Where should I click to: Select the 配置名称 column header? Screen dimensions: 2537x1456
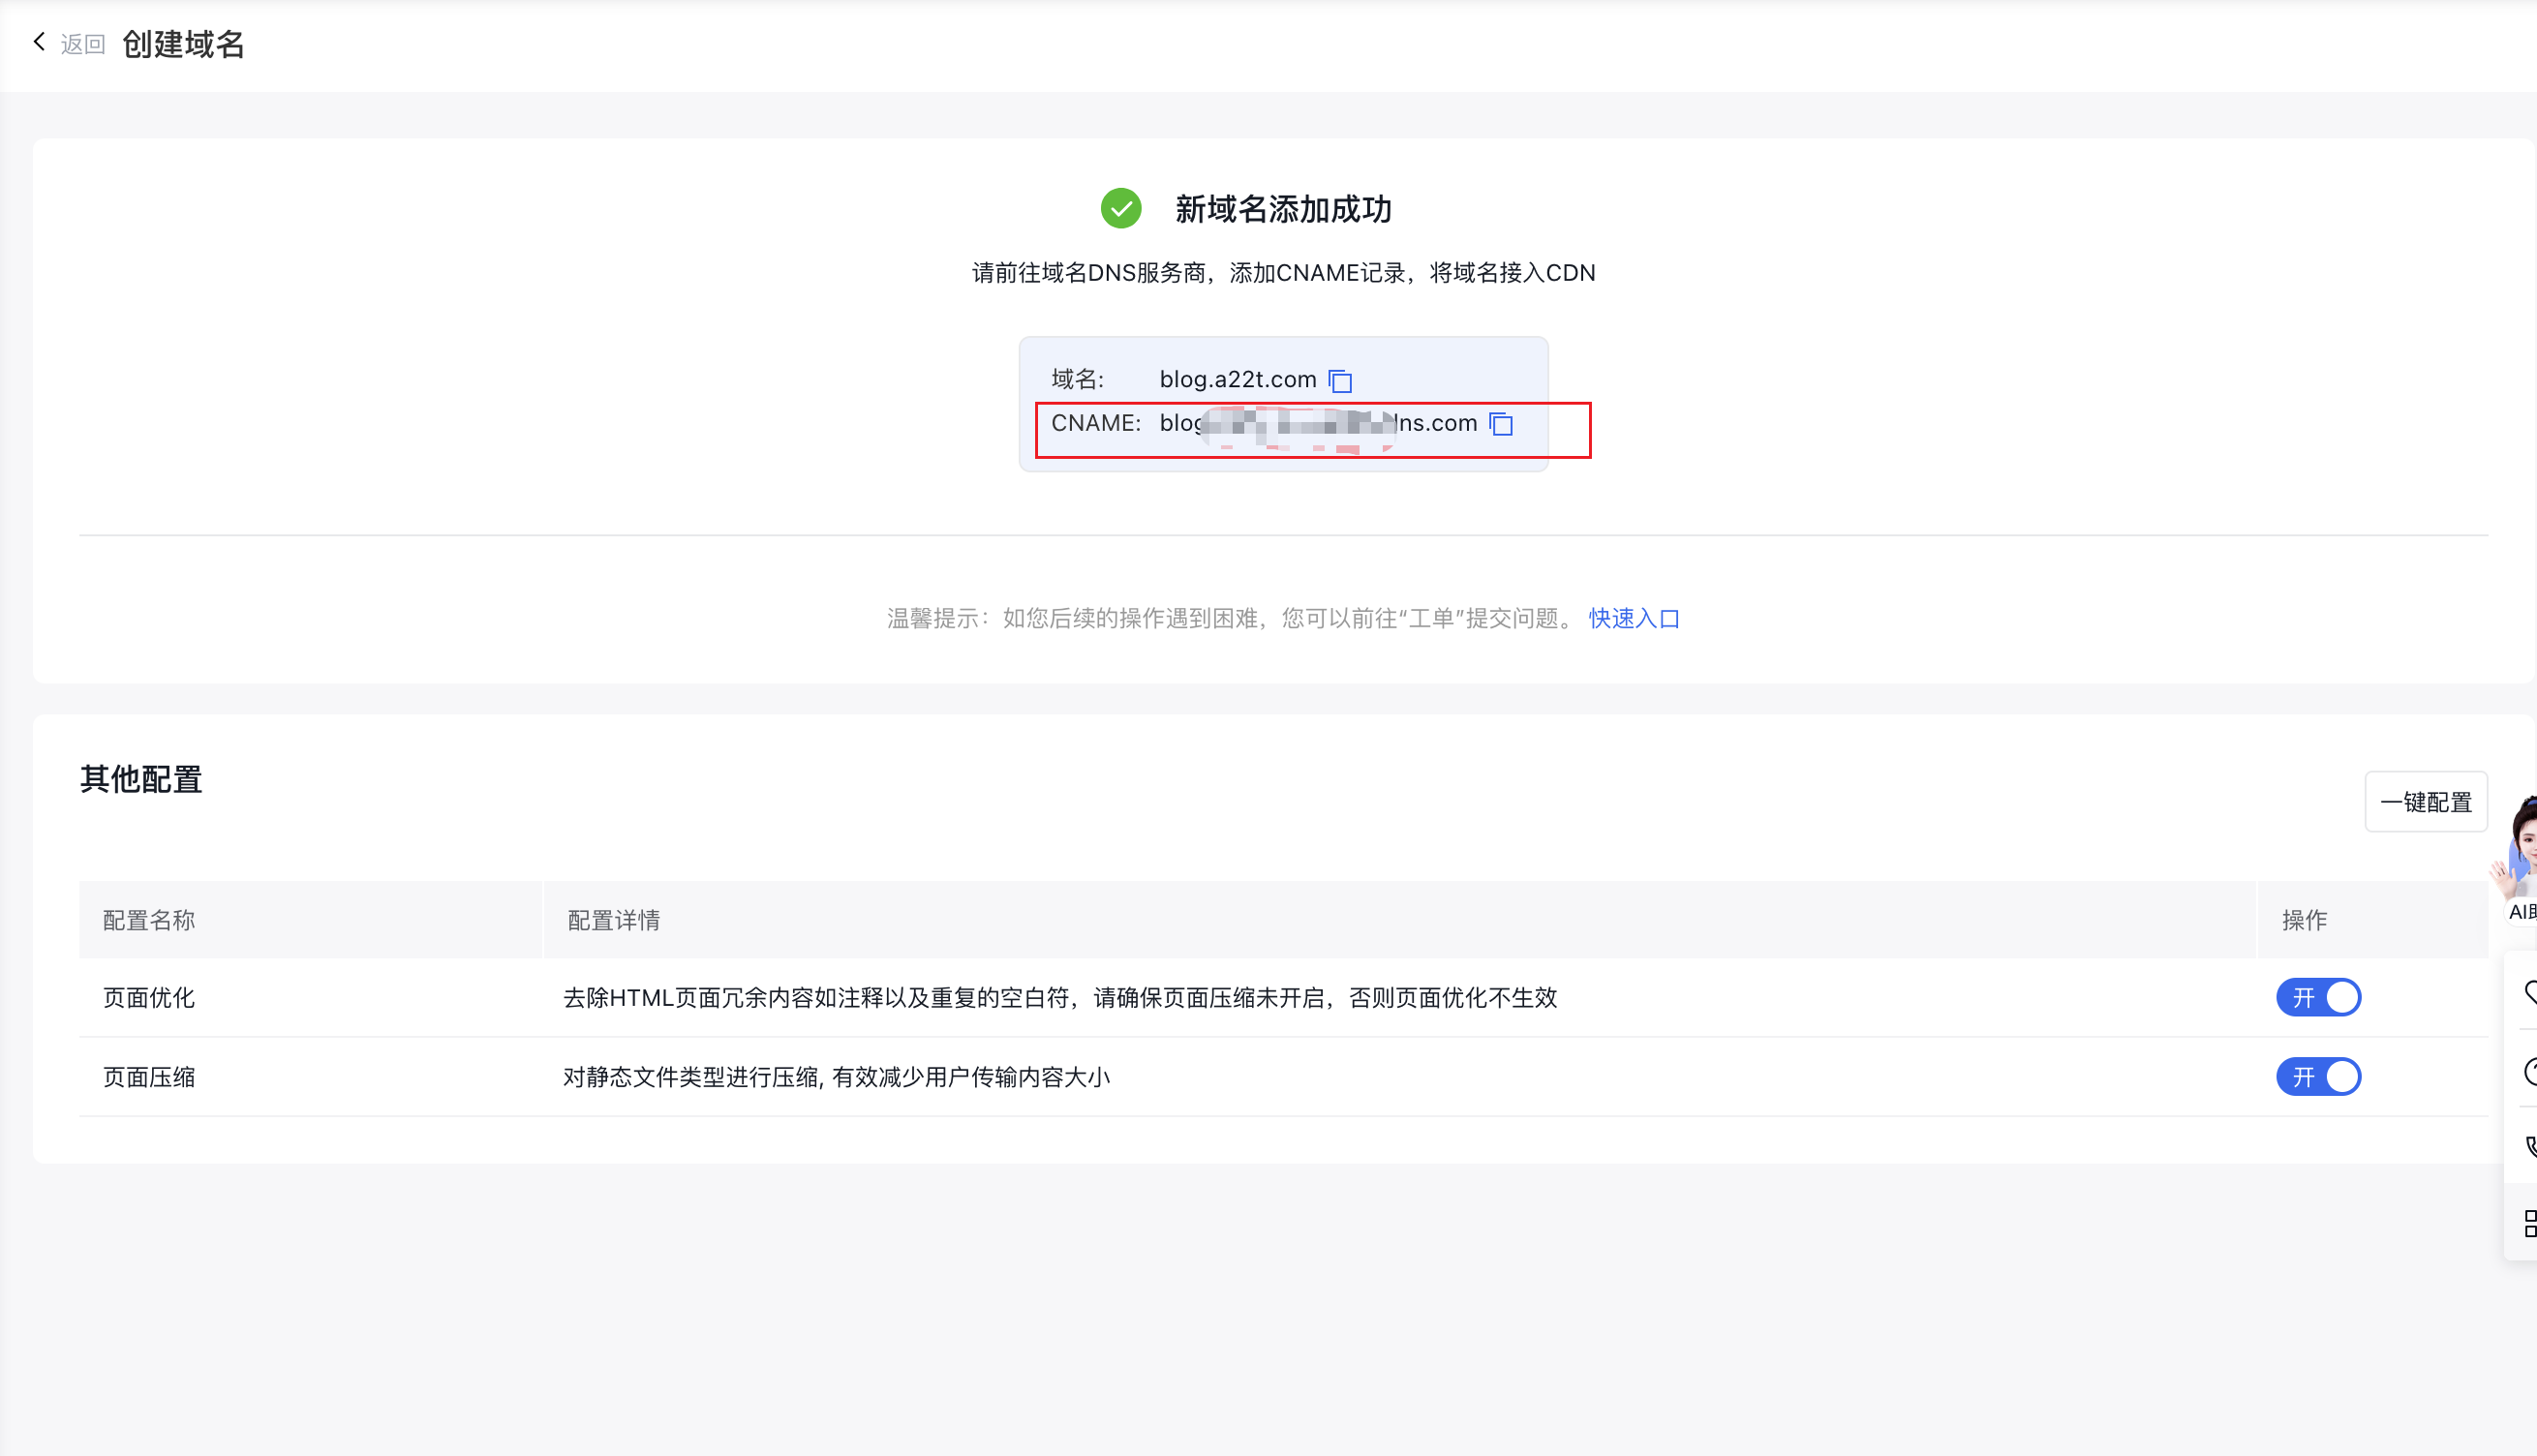[148, 919]
